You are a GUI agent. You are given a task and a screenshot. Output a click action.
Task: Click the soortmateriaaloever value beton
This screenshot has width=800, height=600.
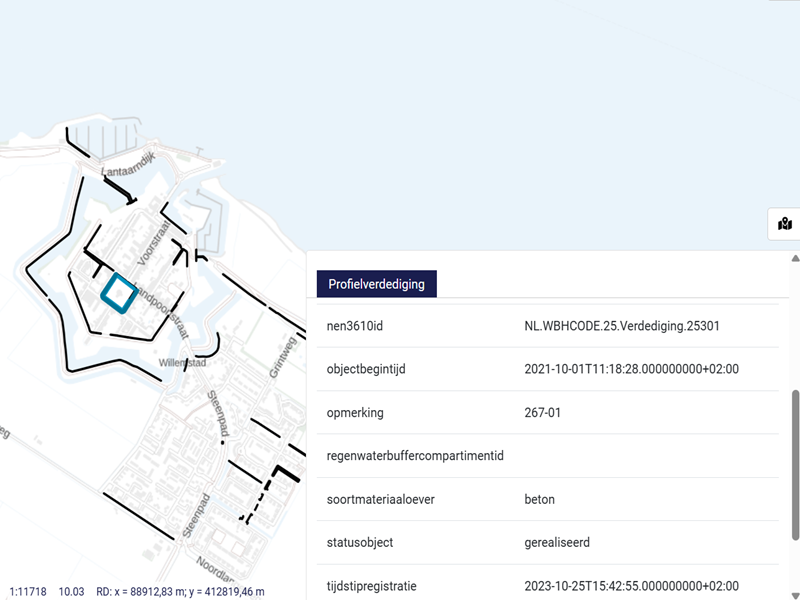(539, 499)
